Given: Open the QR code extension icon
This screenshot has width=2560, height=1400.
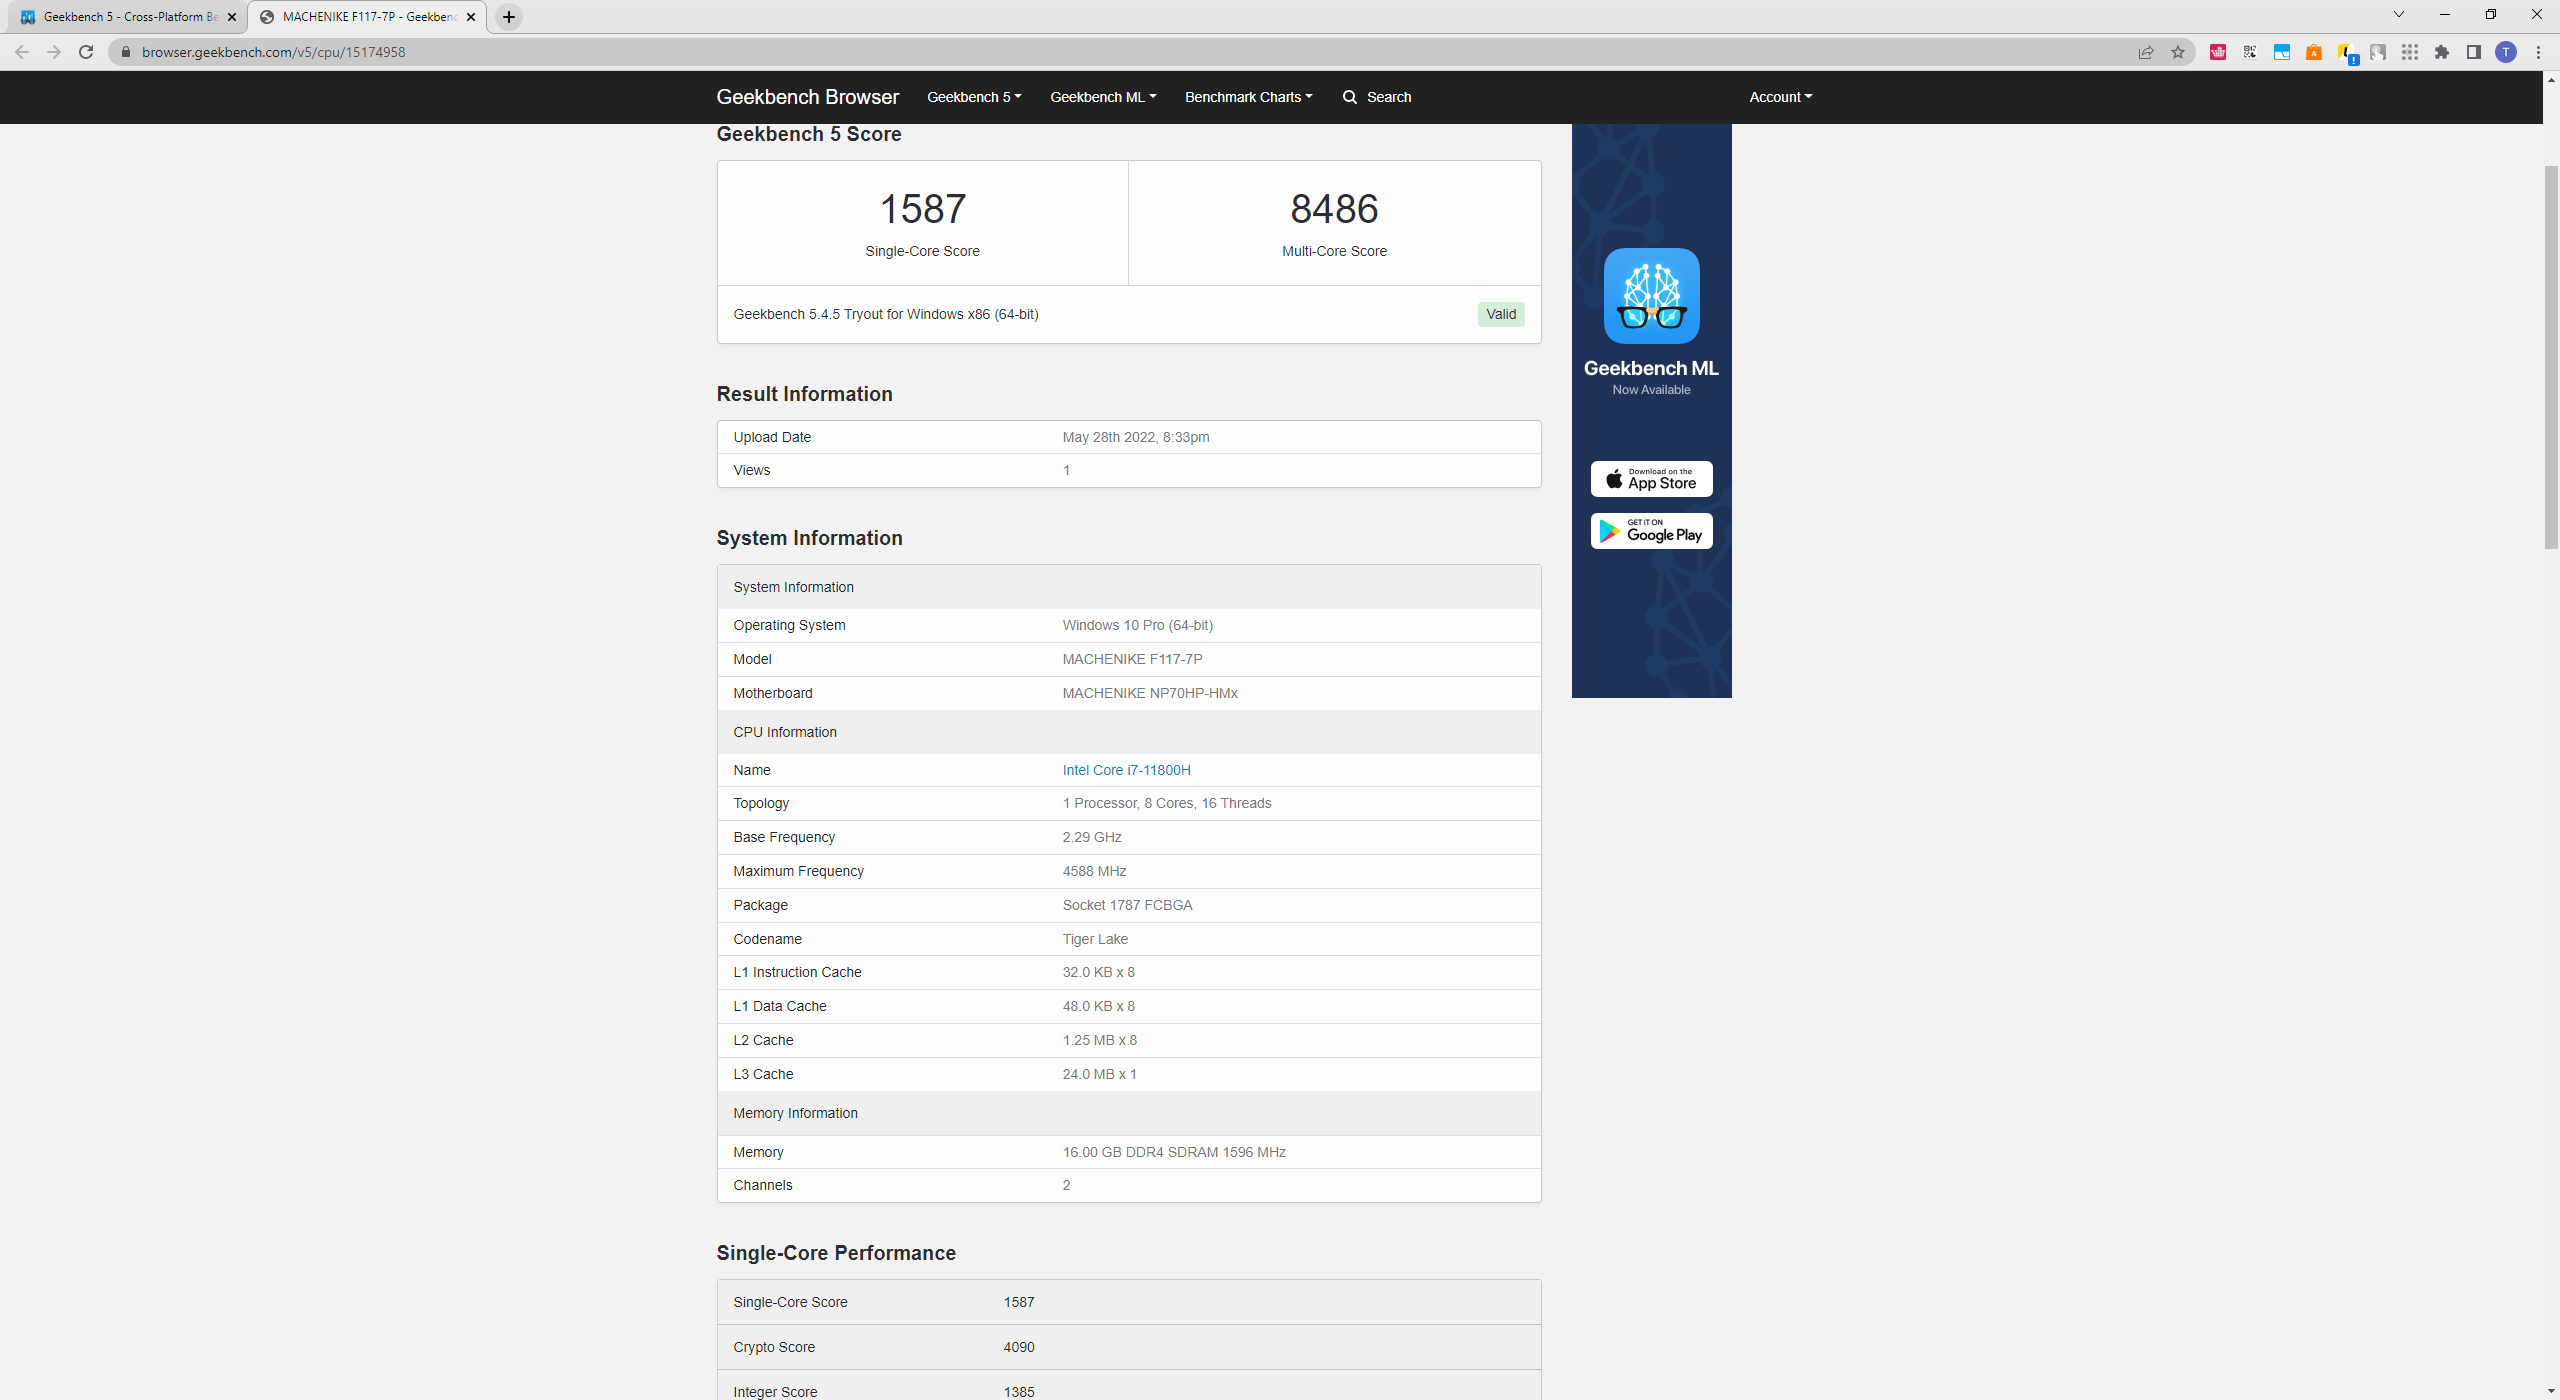Looking at the screenshot, I should [x=2250, y=52].
